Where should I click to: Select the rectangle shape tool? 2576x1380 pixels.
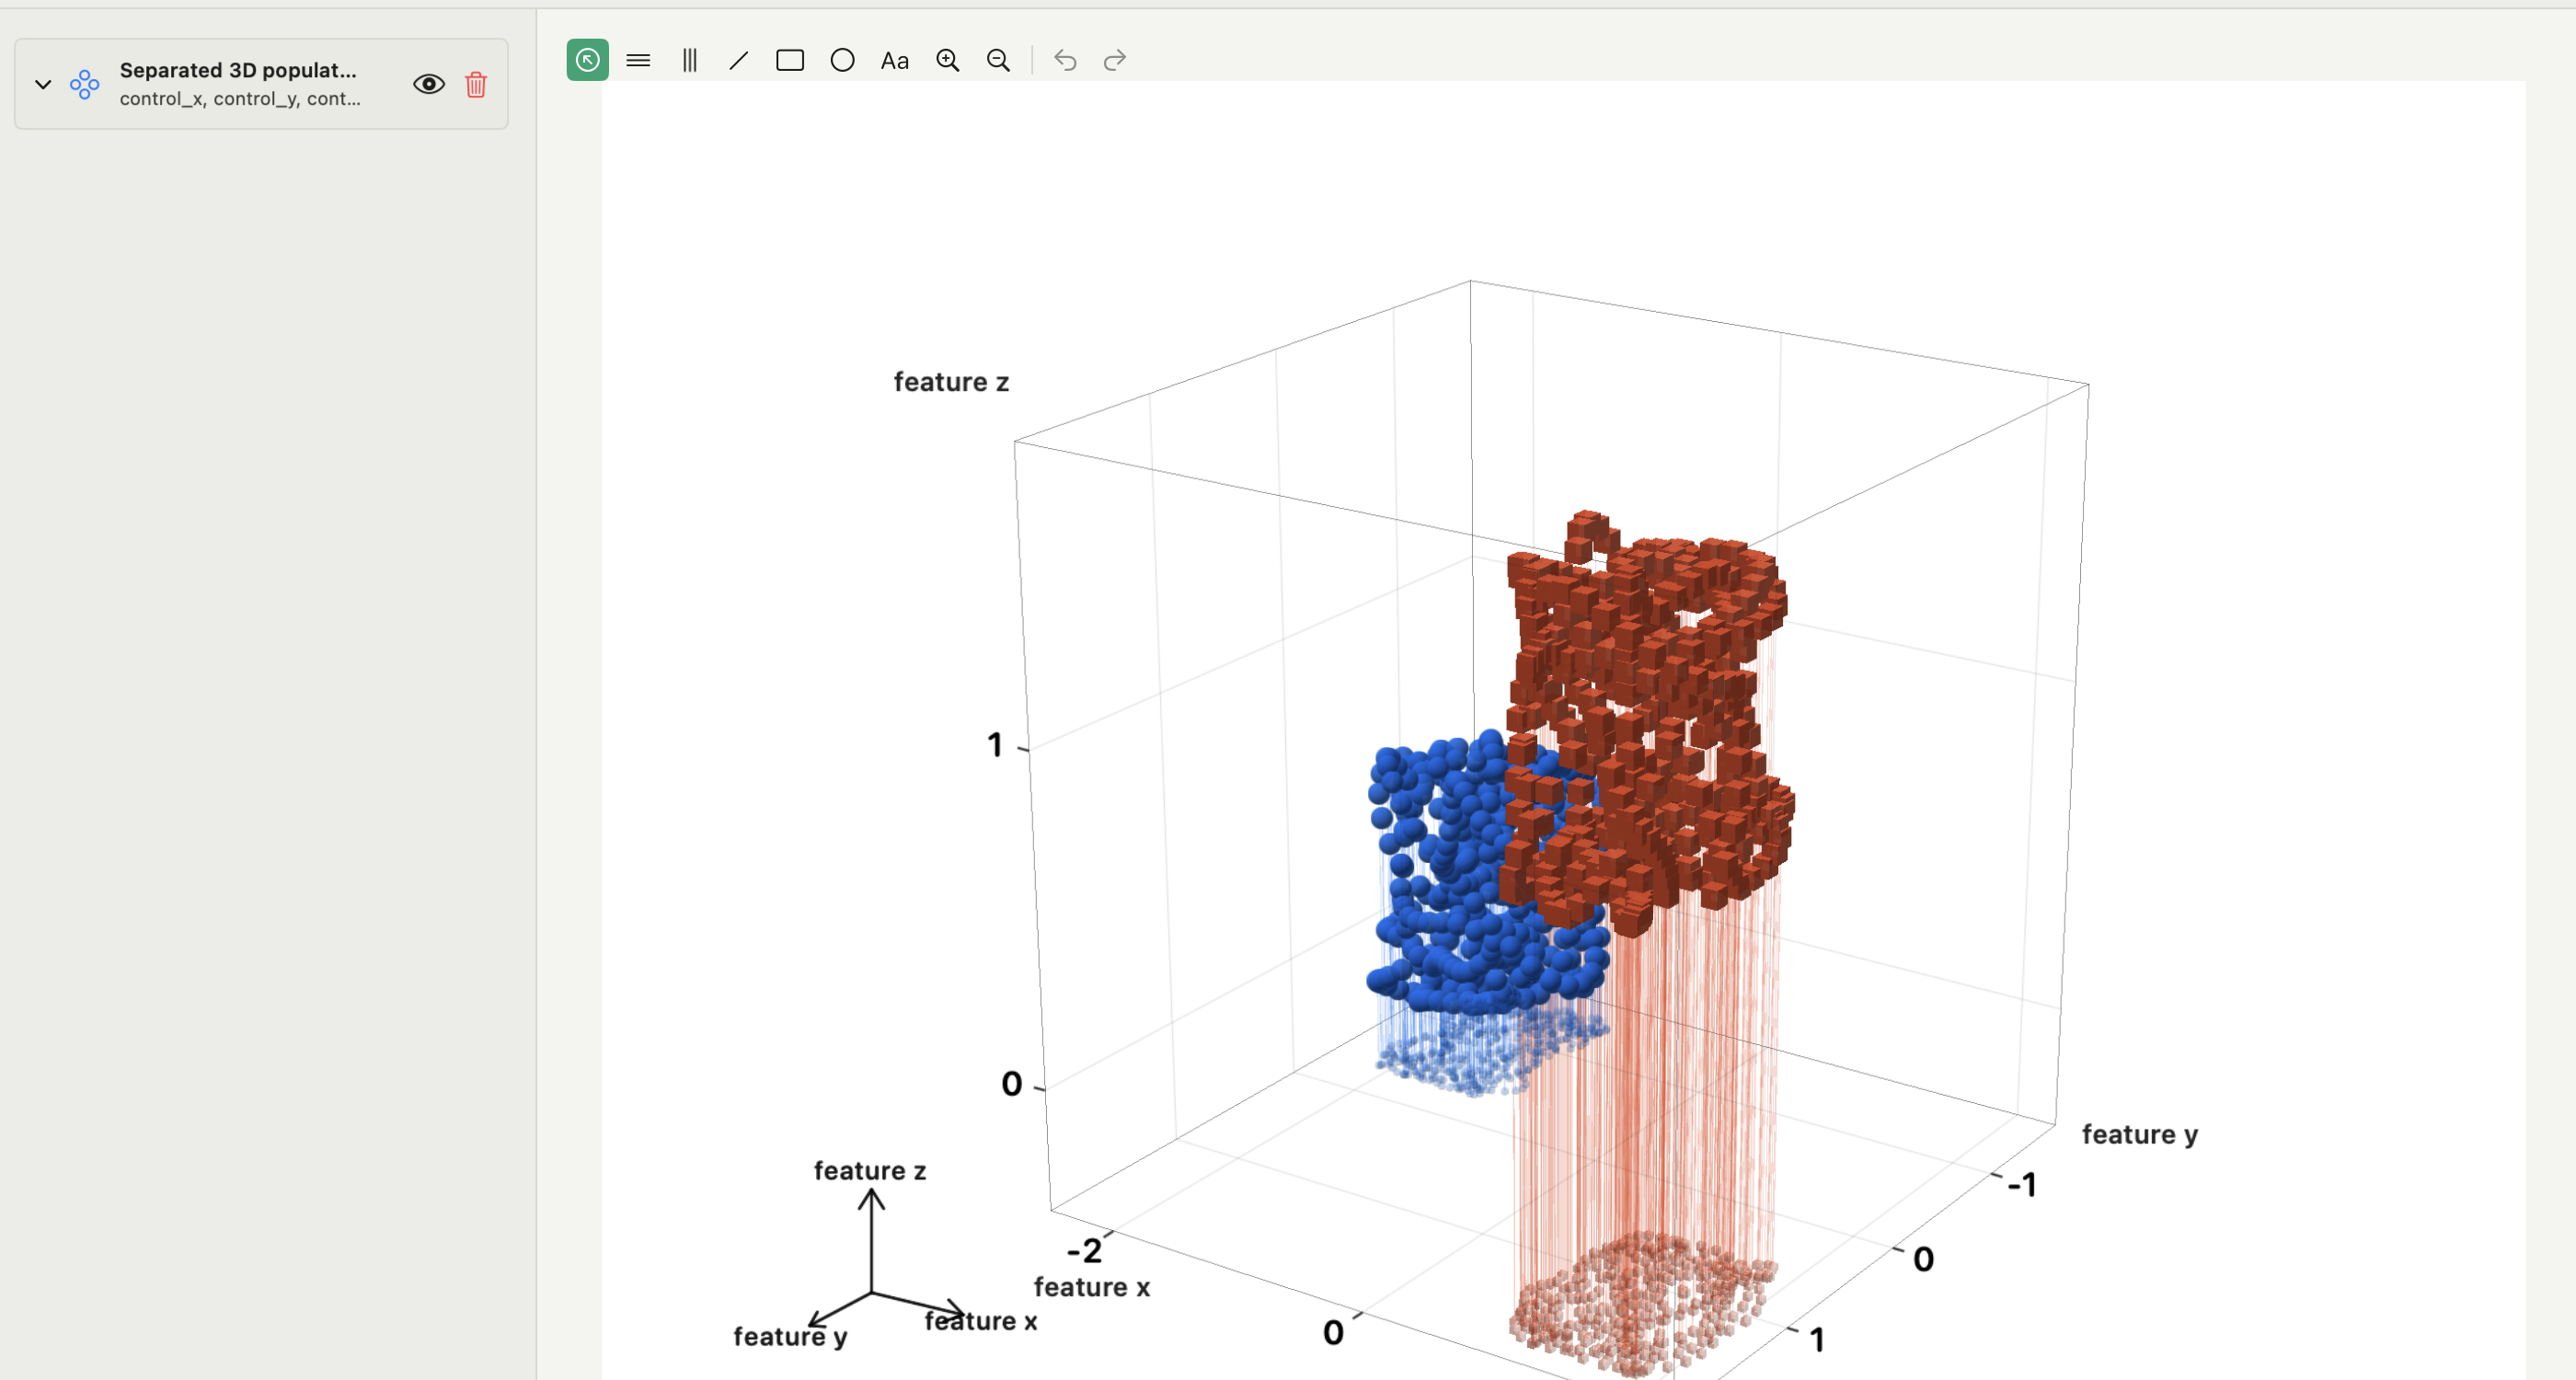point(790,61)
